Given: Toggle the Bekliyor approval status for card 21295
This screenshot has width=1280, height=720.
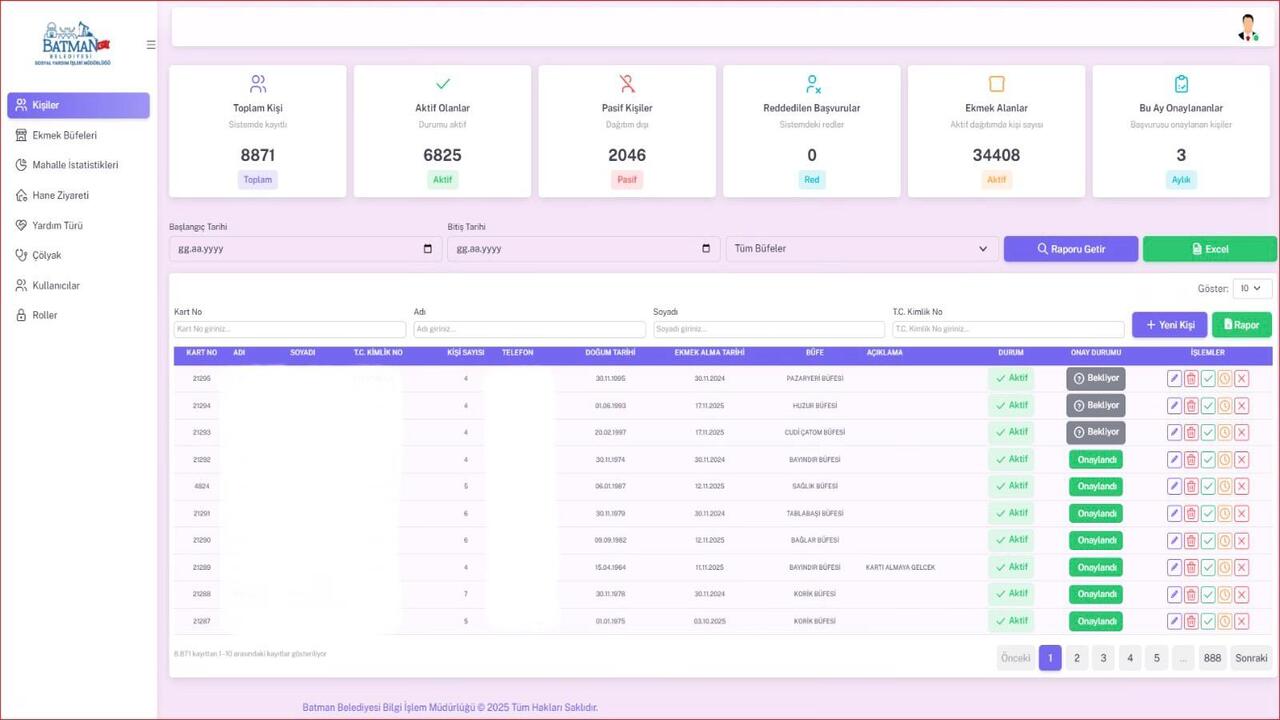Looking at the screenshot, I should 1095,378.
